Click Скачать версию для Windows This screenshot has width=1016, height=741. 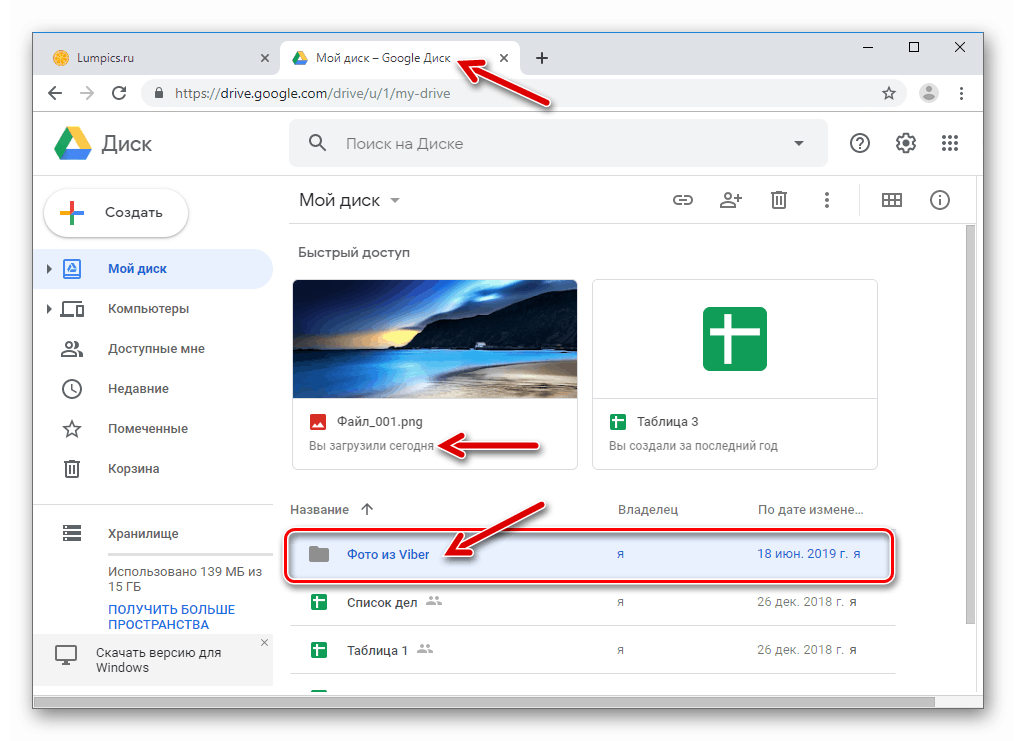click(158, 660)
